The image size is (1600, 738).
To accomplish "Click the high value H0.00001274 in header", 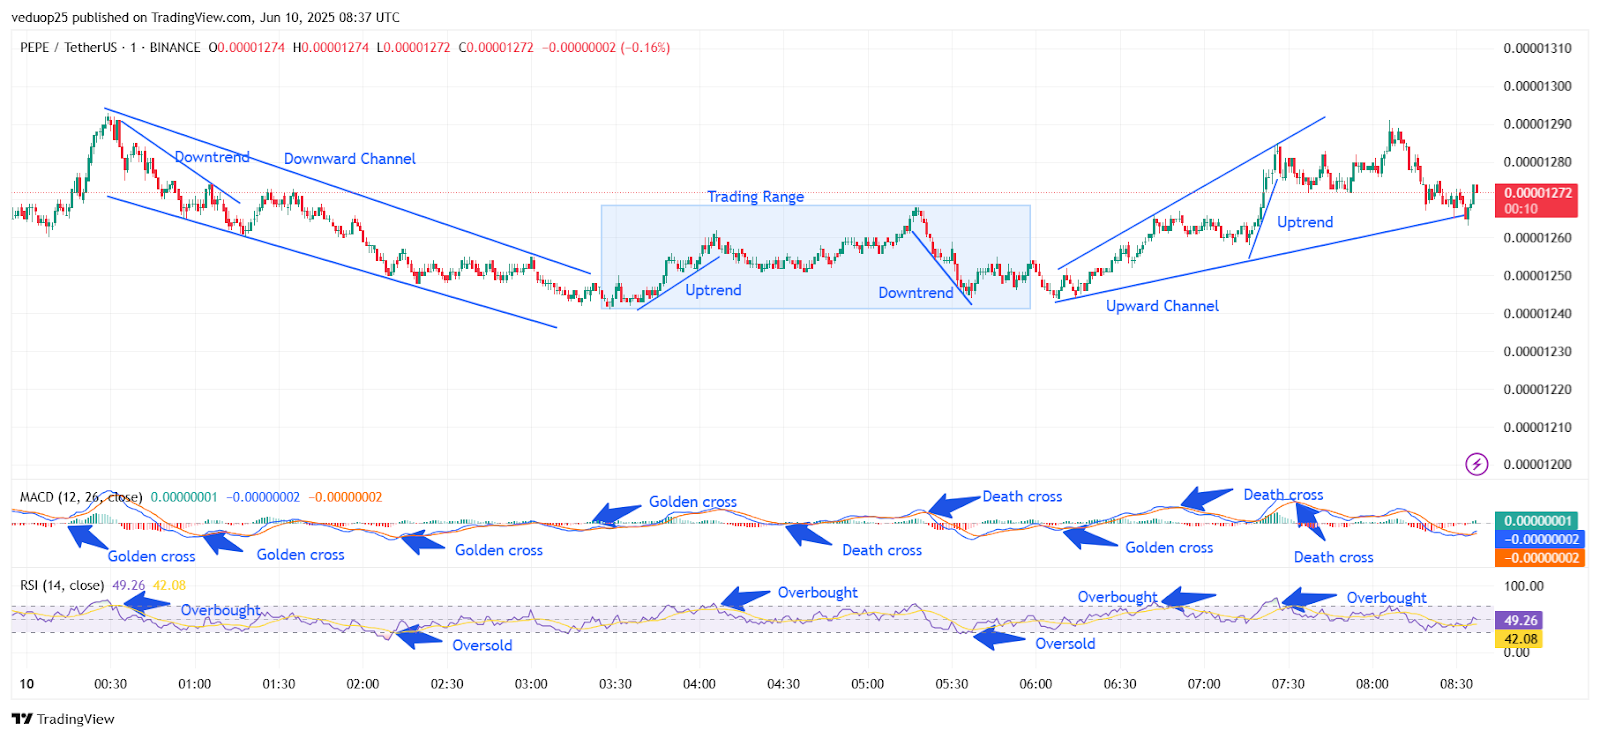I will (331, 47).
